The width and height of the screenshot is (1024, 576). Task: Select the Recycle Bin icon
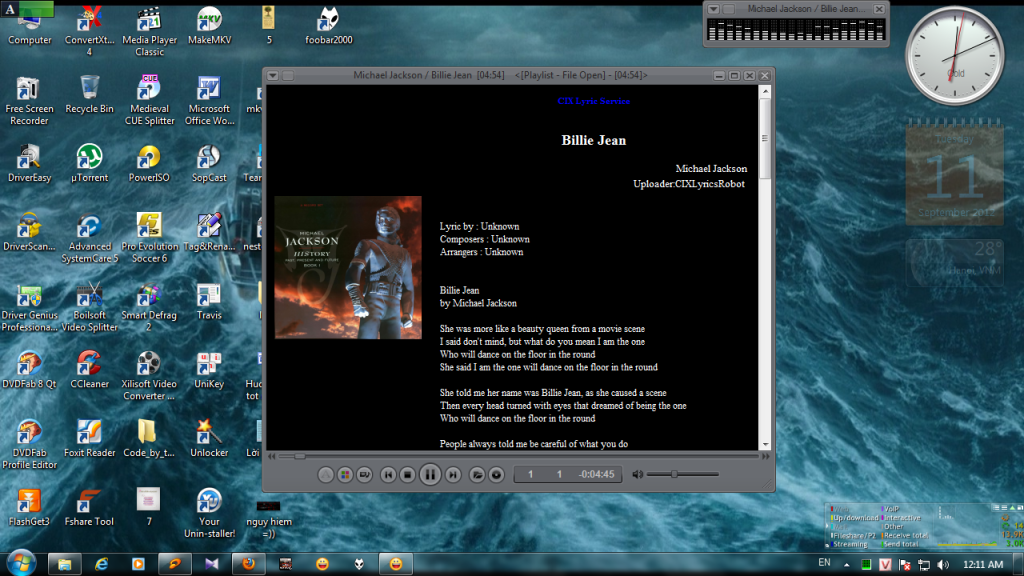89,95
